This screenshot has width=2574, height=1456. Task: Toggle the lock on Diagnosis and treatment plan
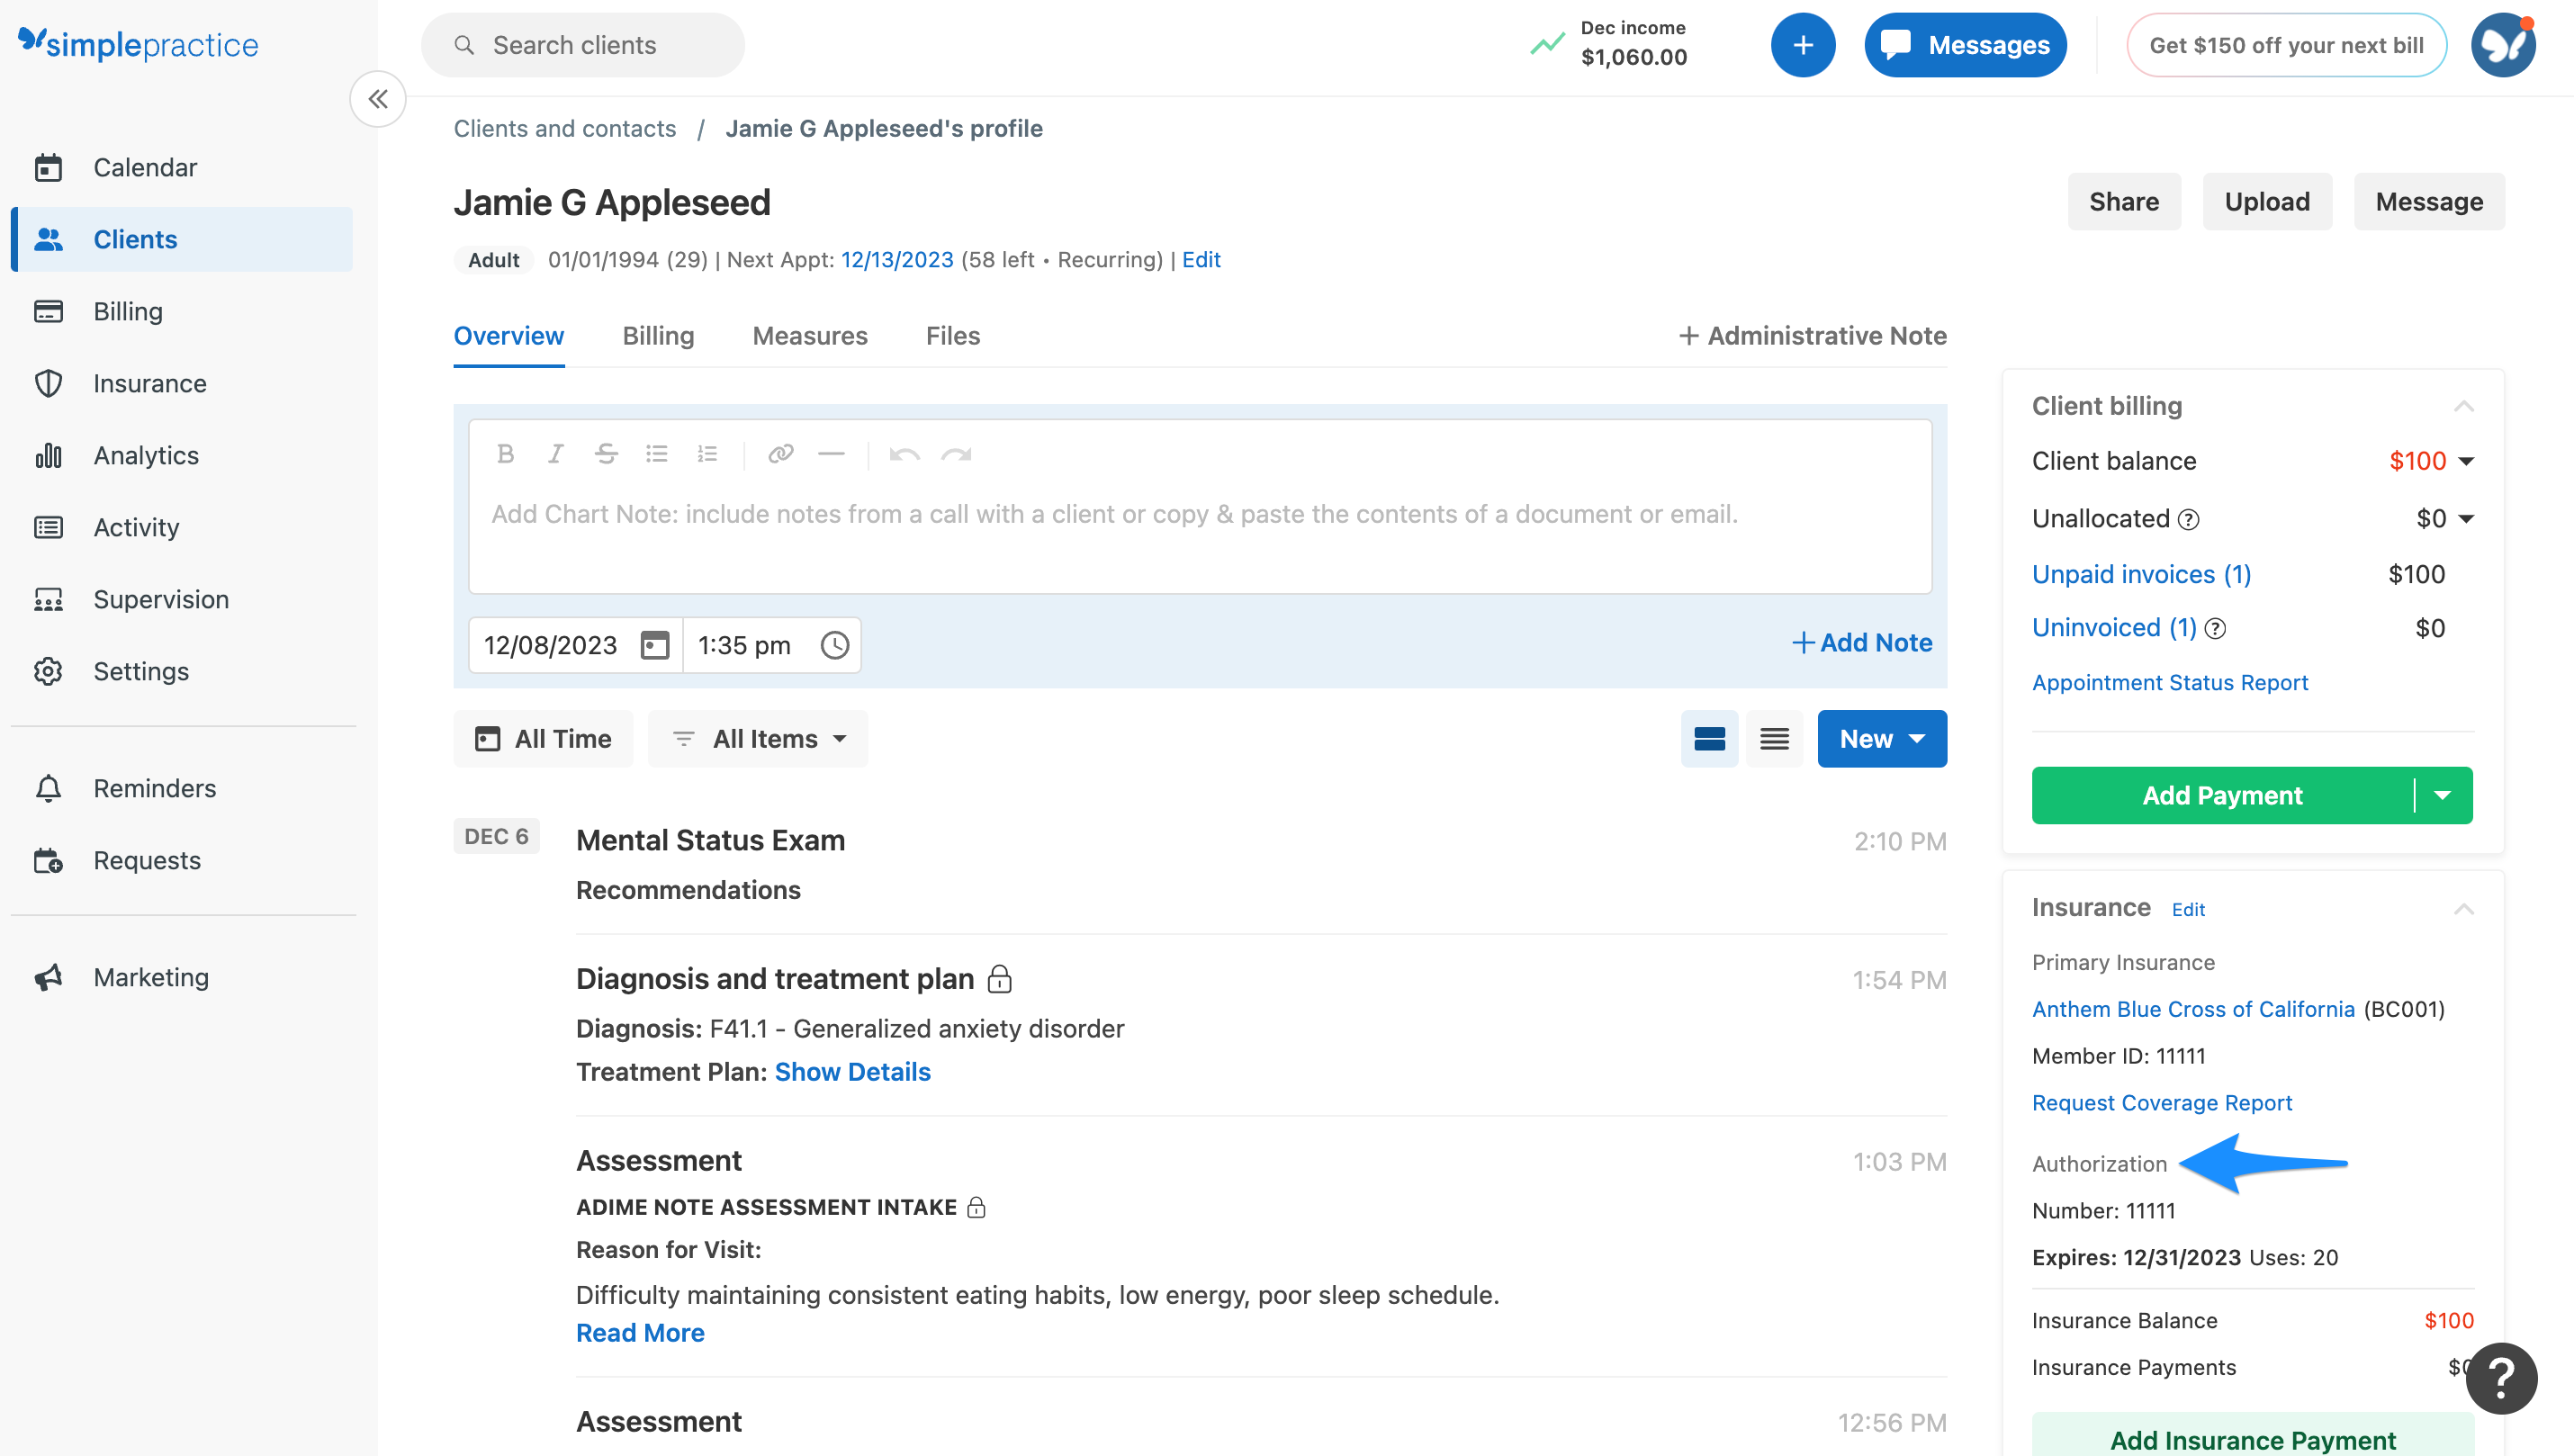coord(1000,979)
